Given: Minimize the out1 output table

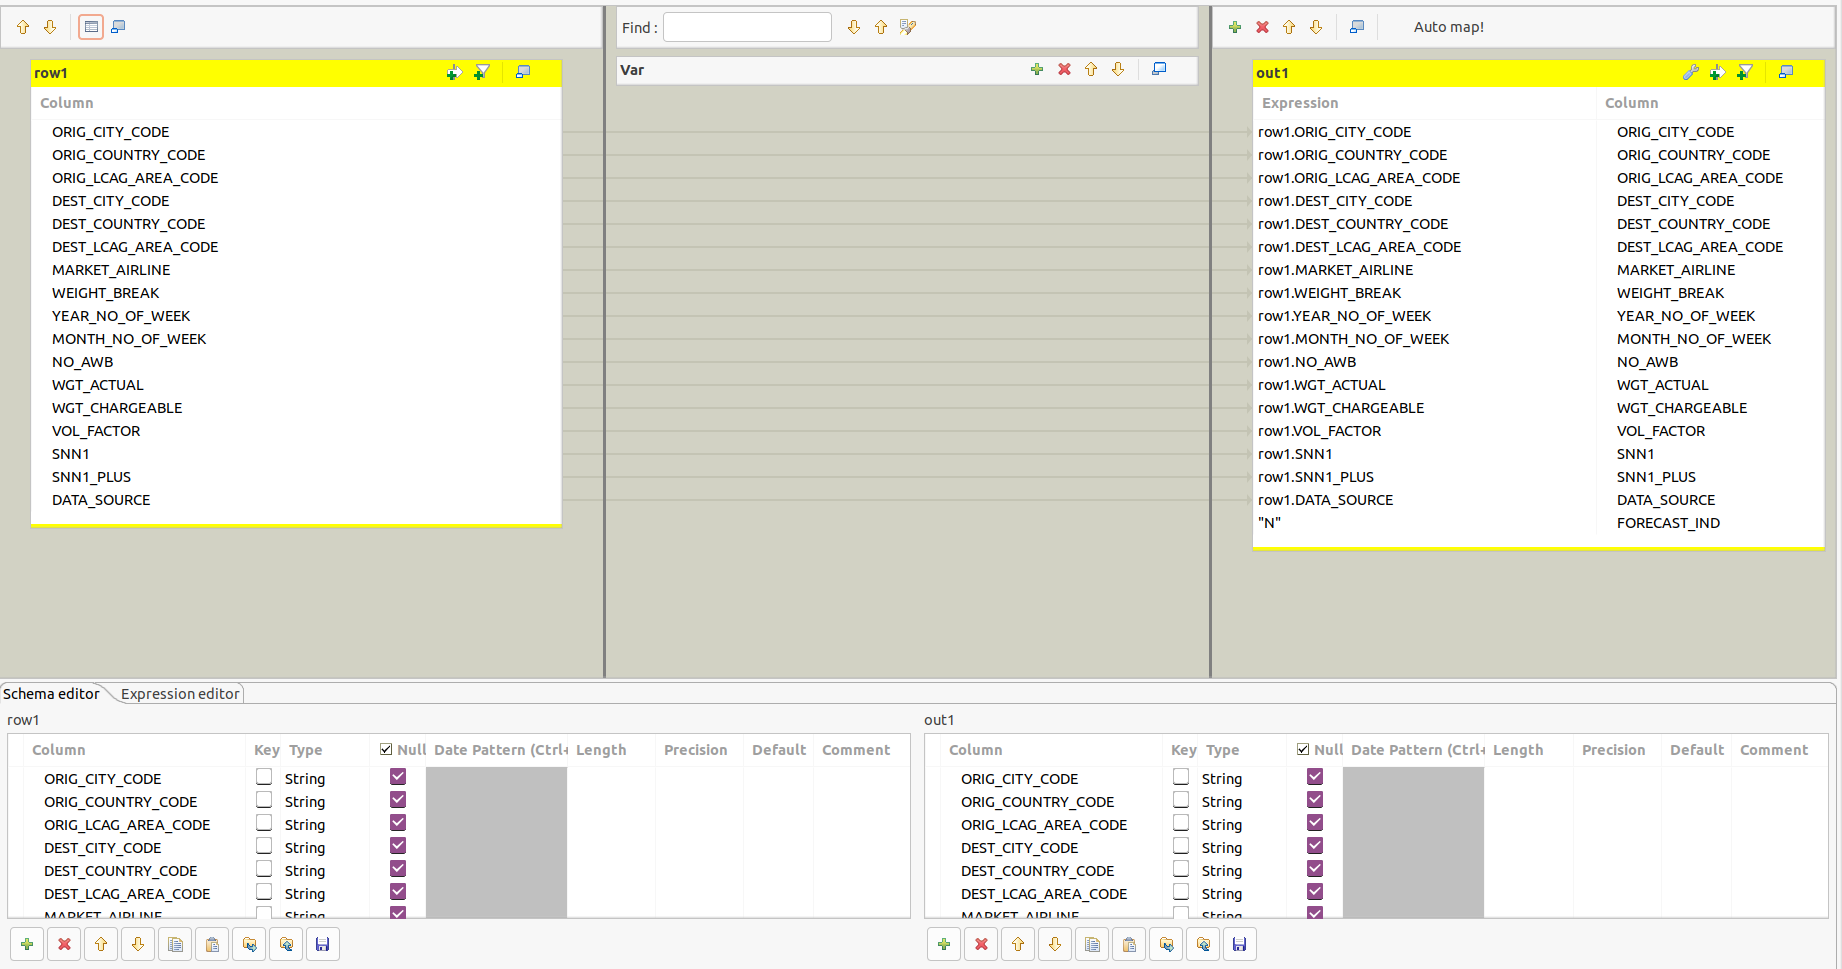Looking at the screenshot, I should (1786, 72).
